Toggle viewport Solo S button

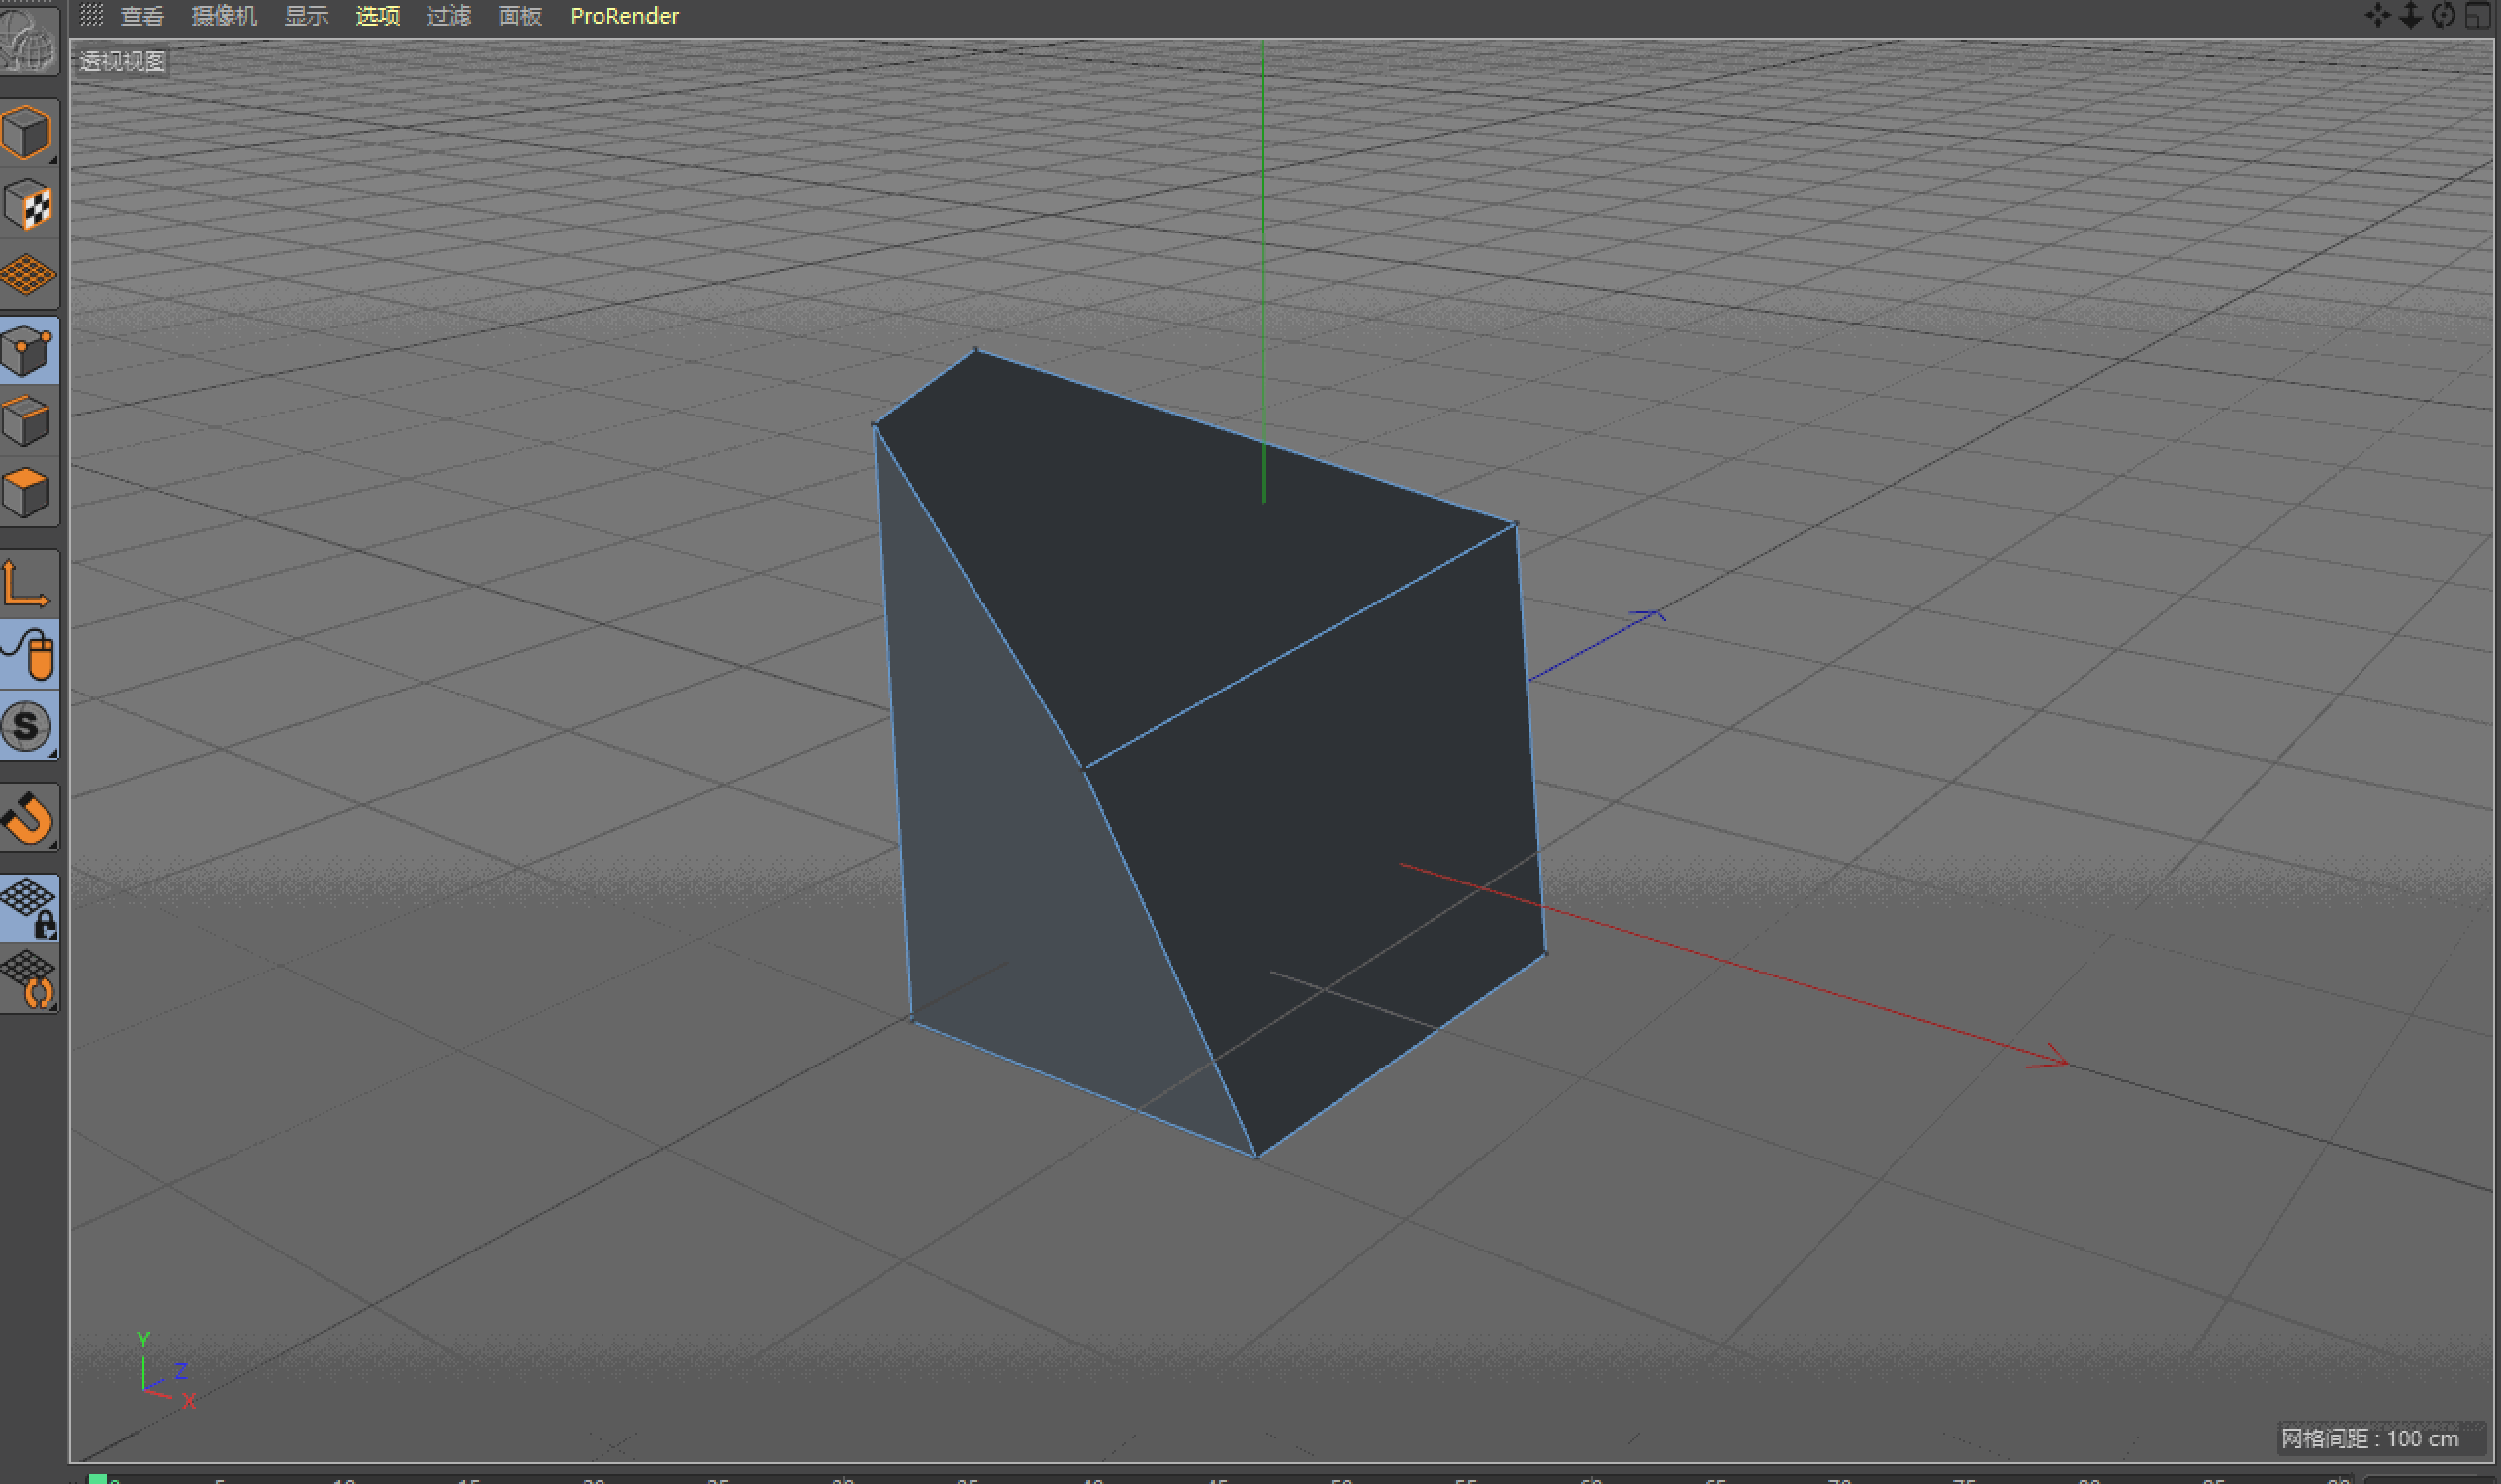coord(27,726)
